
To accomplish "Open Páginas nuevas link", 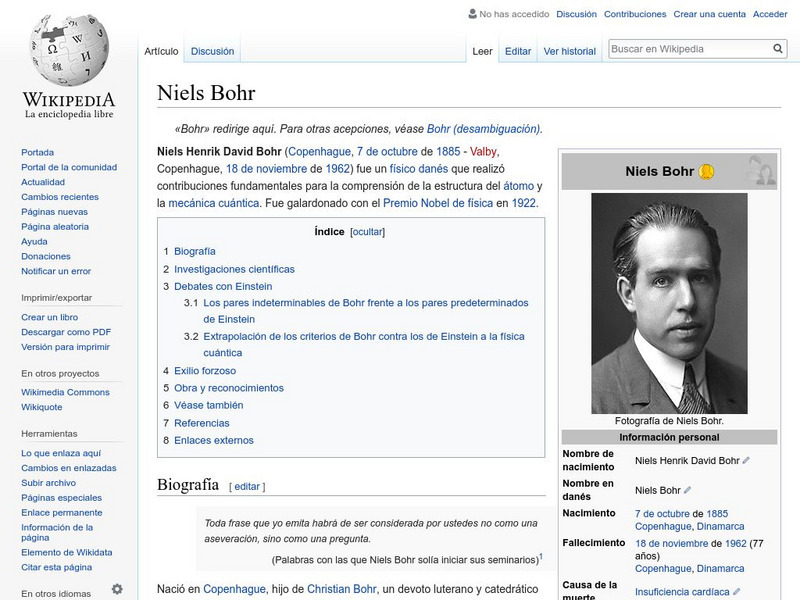I will coord(54,211).
